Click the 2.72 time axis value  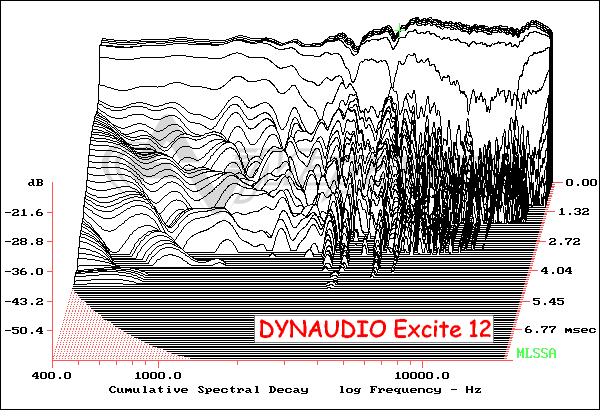[564, 242]
